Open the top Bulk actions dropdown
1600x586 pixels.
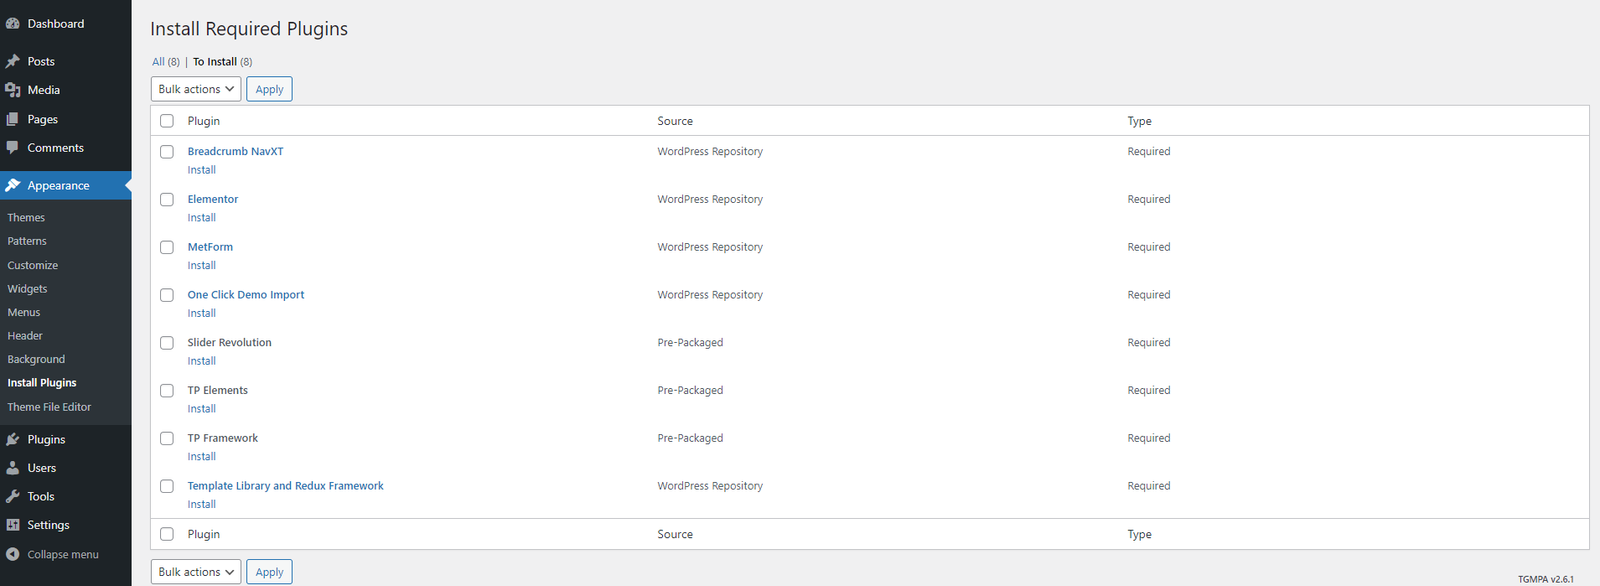tap(196, 89)
